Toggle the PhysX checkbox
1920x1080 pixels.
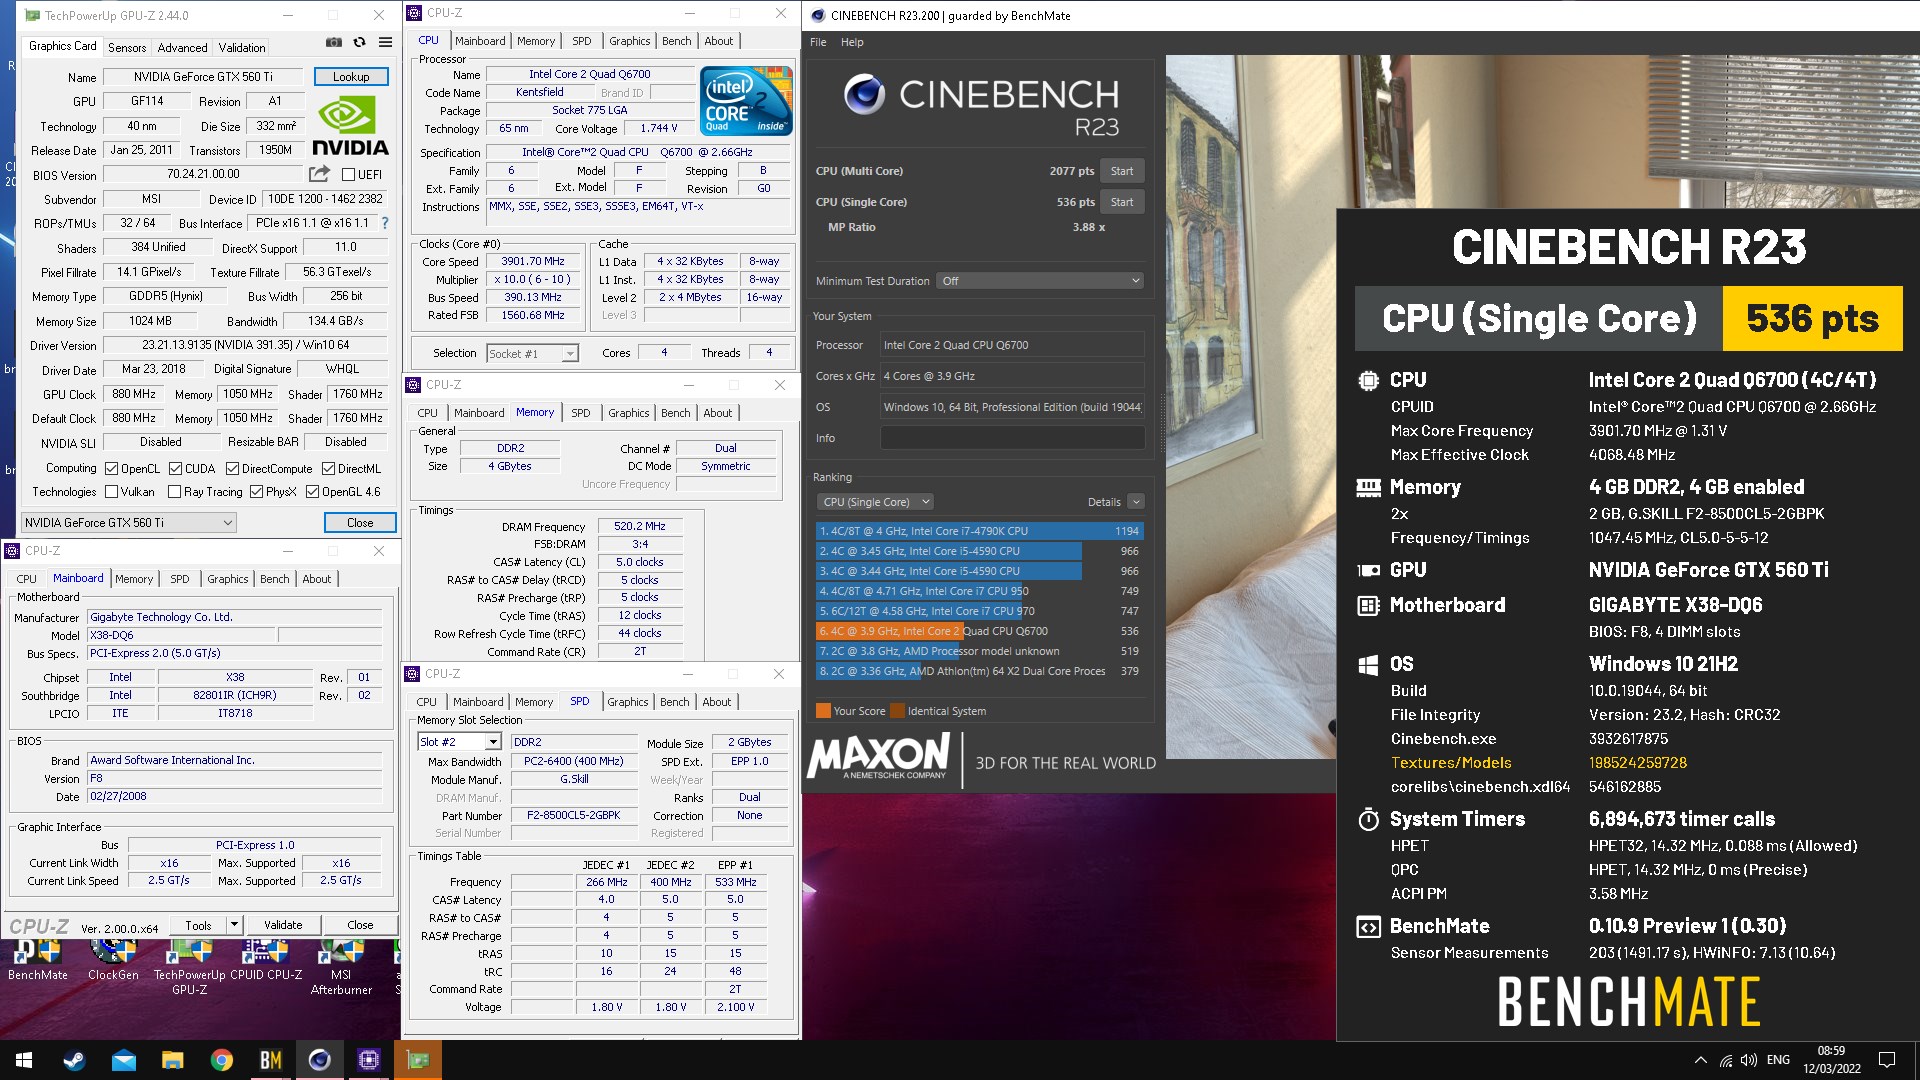click(x=256, y=492)
